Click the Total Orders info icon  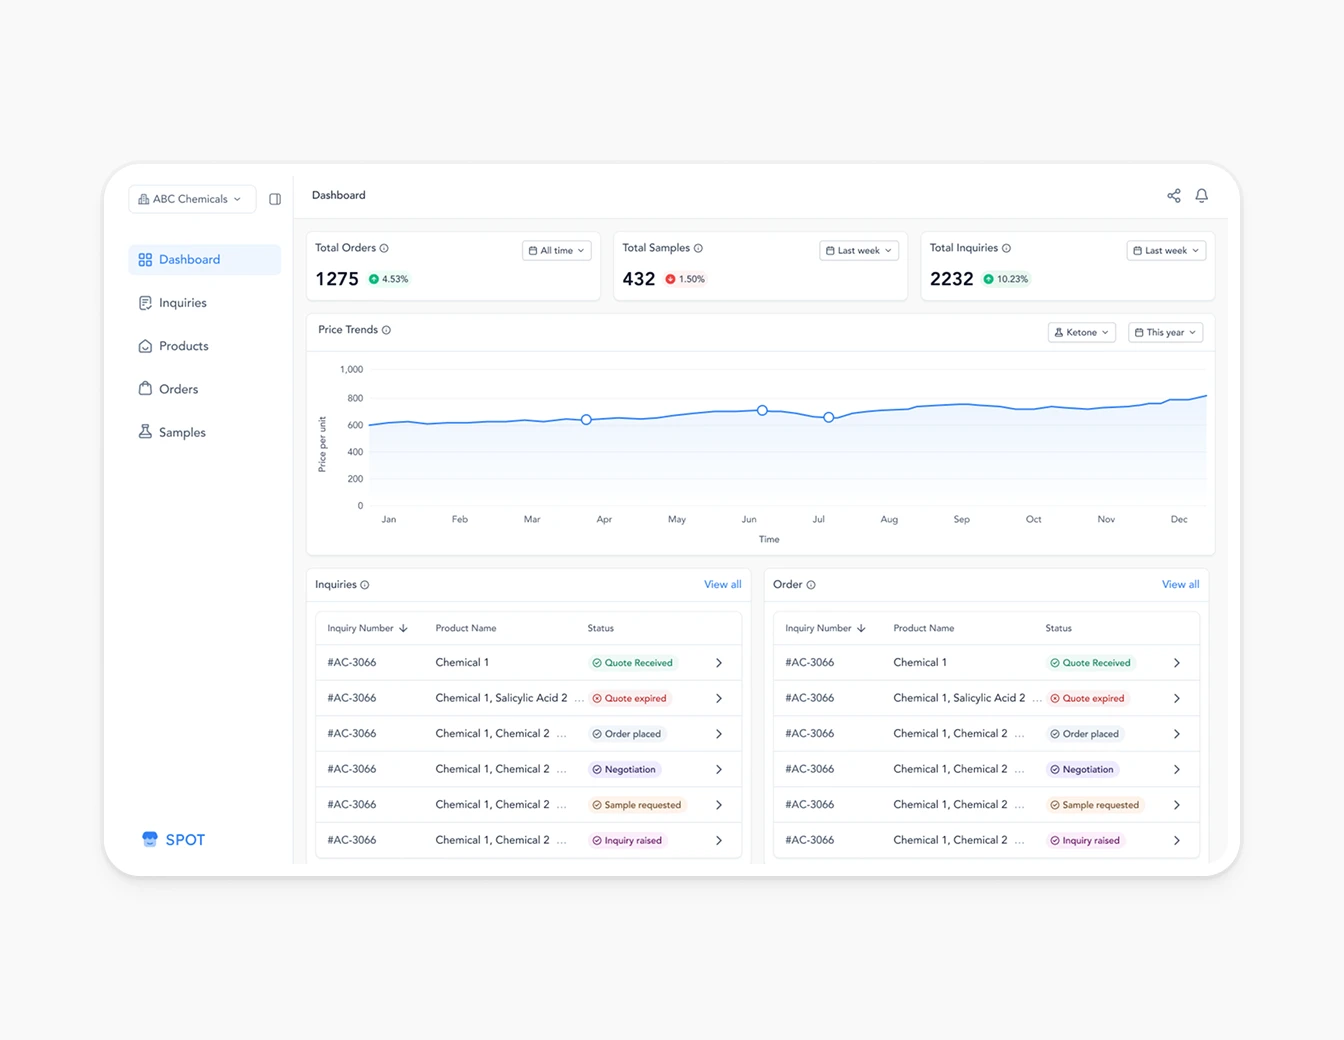tap(383, 247)
